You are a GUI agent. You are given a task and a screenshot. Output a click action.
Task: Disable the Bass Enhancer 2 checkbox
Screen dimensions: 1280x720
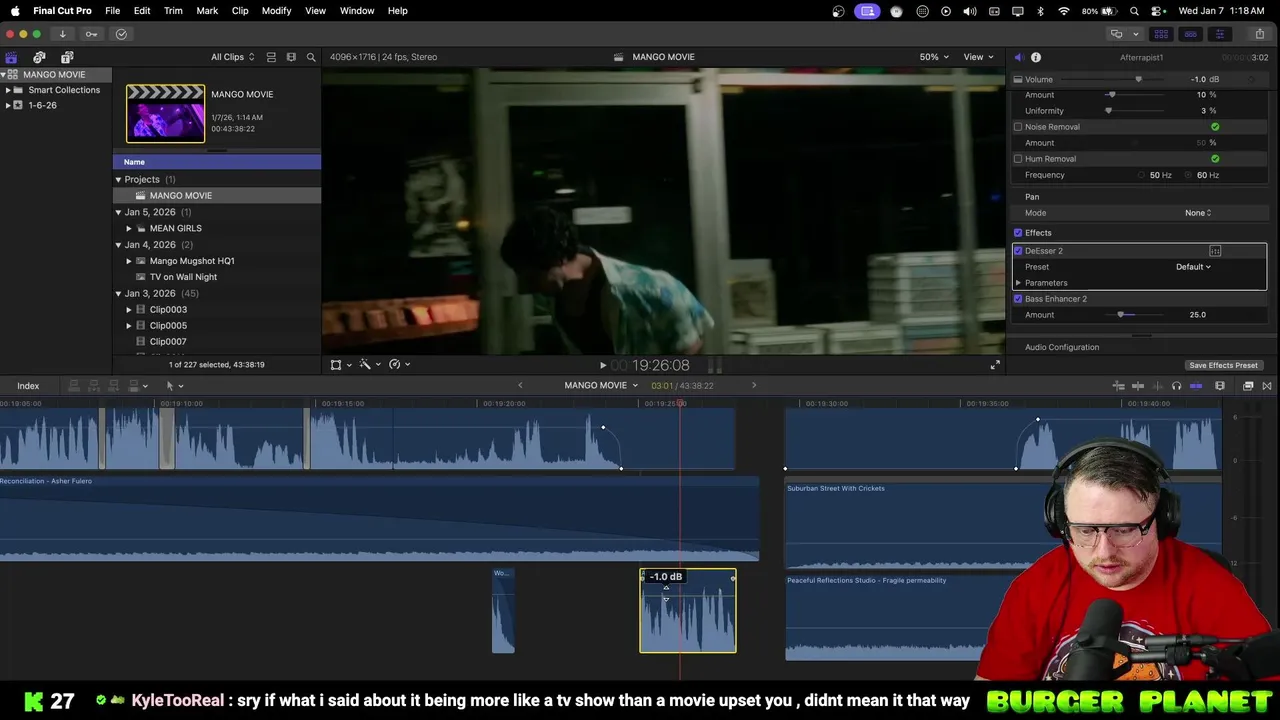point(1018,299)
